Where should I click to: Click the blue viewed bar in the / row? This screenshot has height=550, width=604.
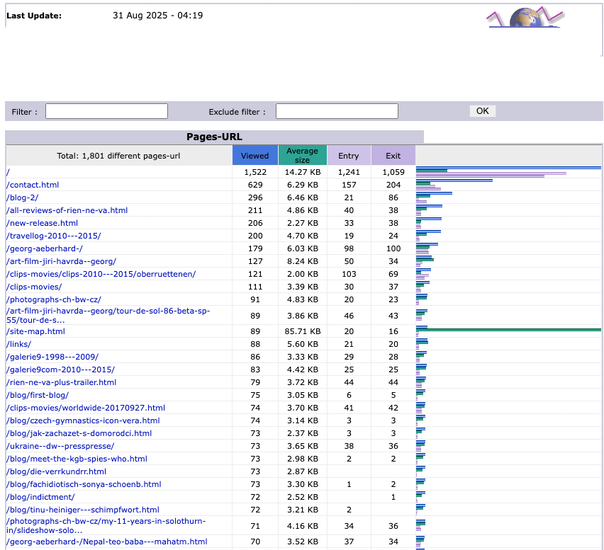click(x=508, y=168)
